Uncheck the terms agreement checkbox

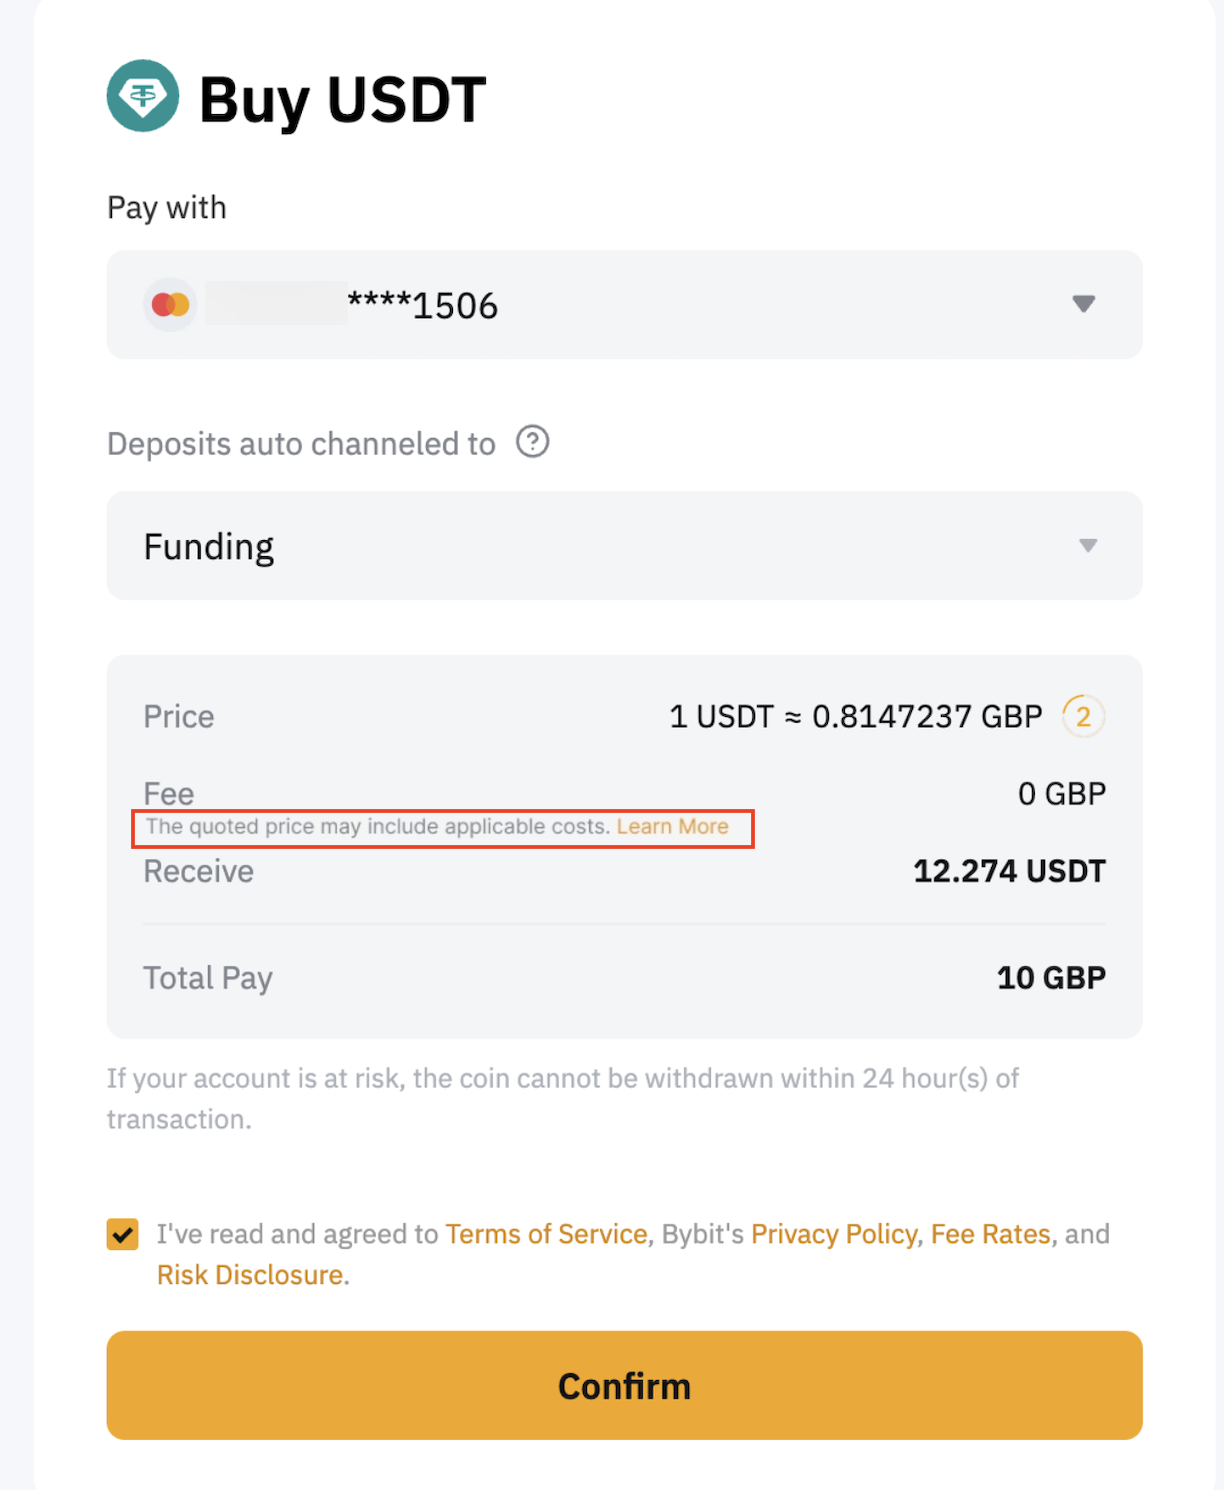[123, 1234]
